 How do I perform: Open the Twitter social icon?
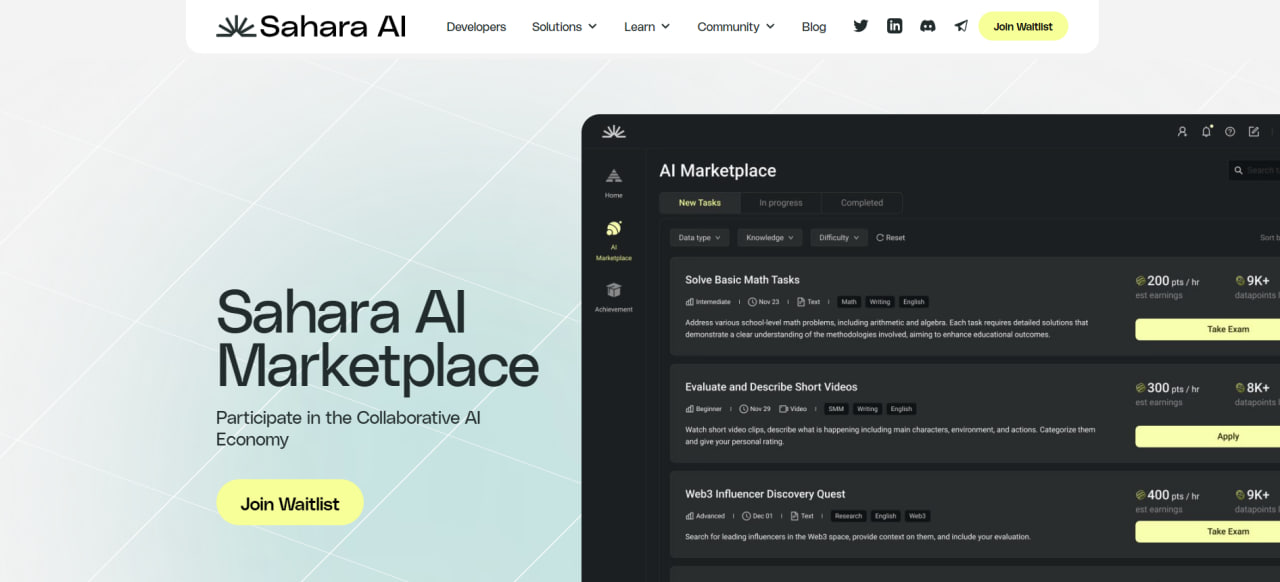tap(861, 26)
